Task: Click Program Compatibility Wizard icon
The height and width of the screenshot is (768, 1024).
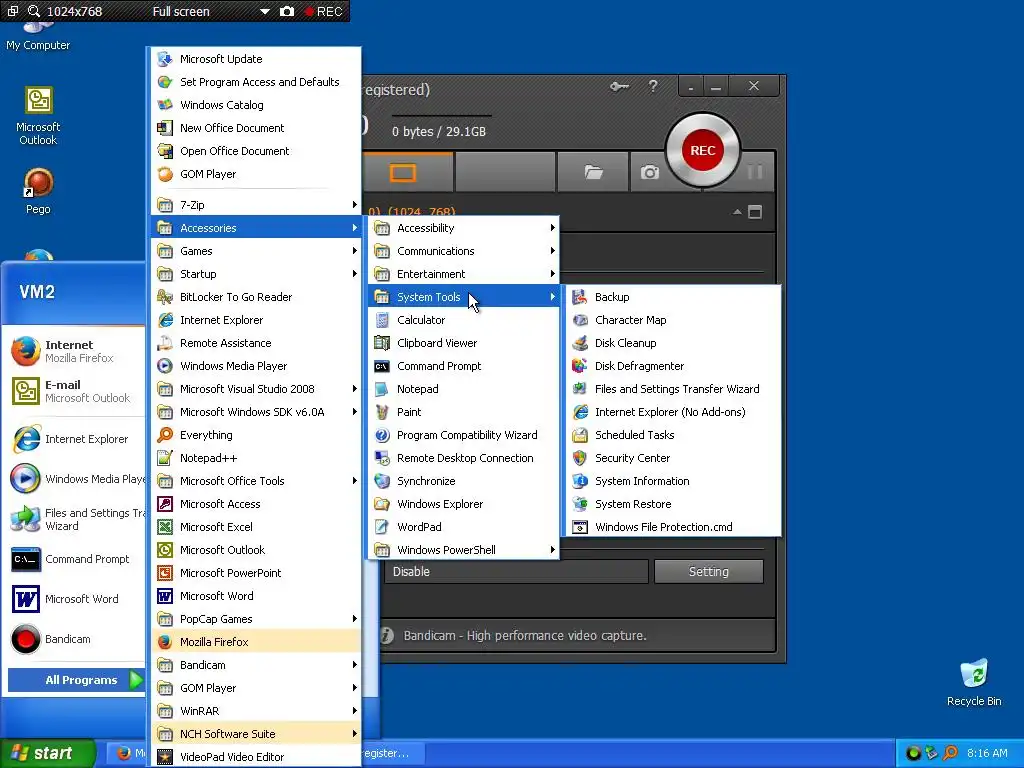Action: tap(382, 435)
